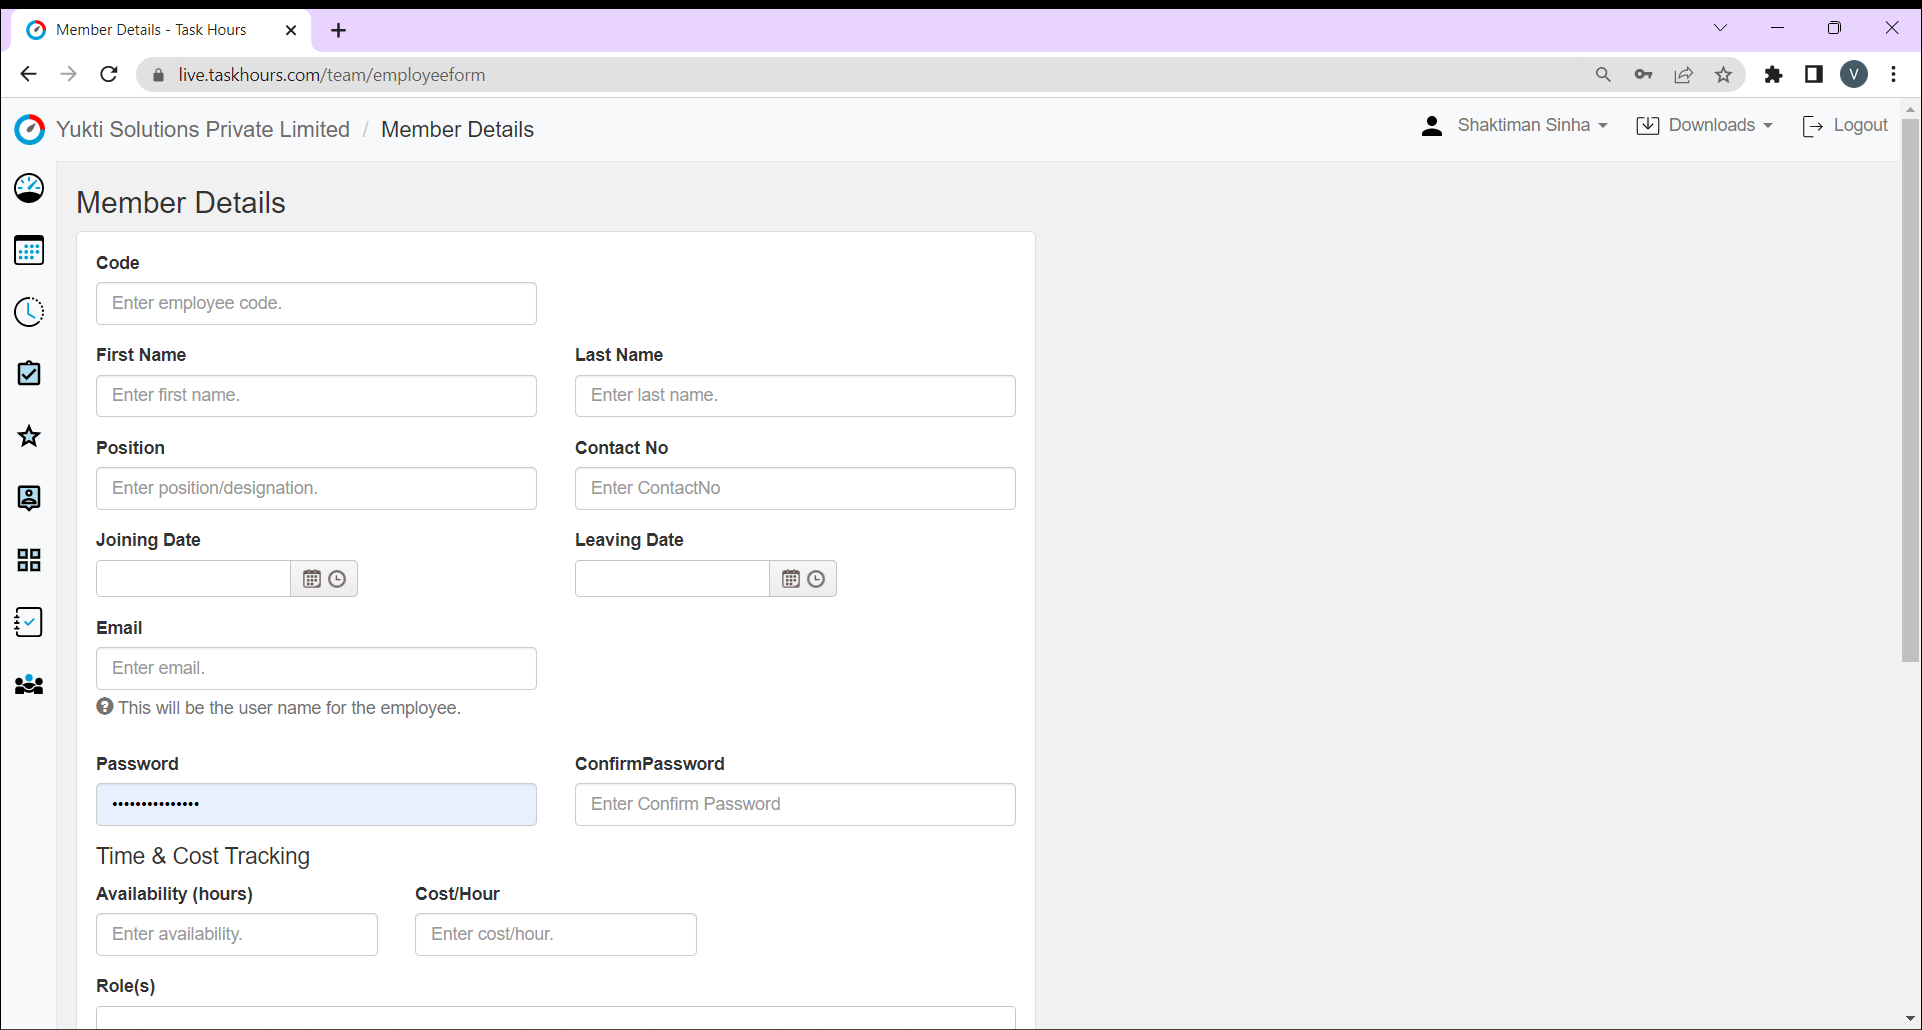Focus the employee Code field

coord(316,303)
